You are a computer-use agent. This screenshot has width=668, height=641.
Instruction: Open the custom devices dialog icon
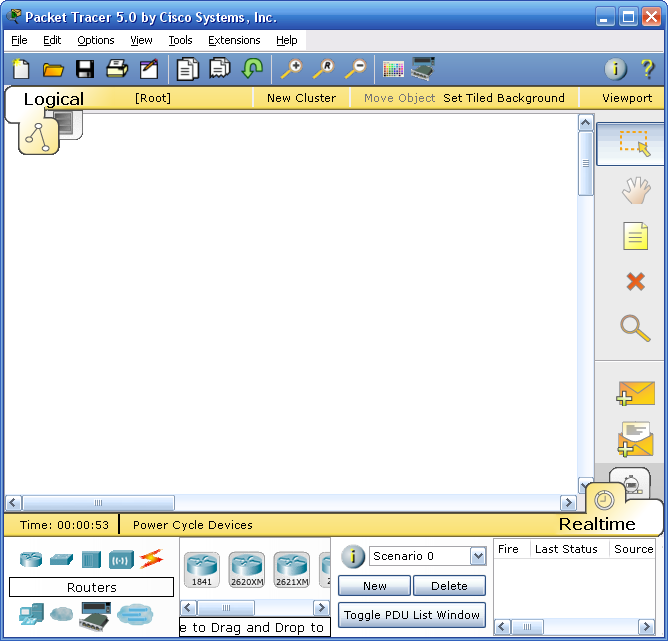(423, 69)
